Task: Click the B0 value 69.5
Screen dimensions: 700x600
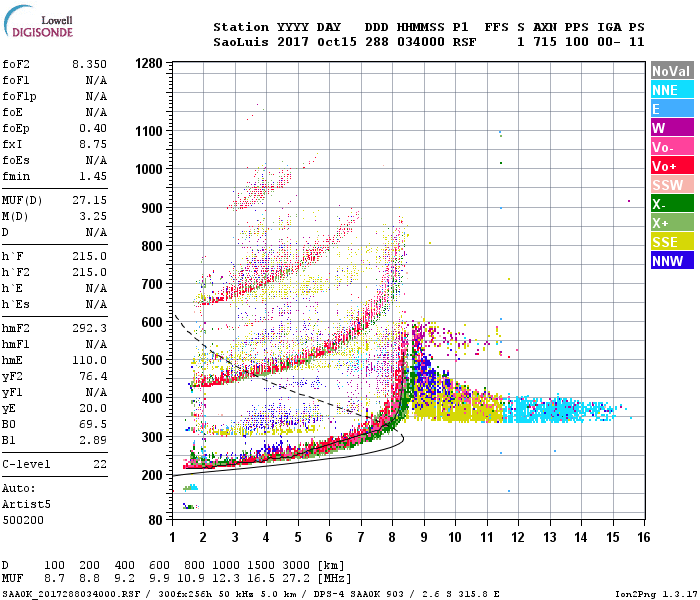Action: point(93,424)
